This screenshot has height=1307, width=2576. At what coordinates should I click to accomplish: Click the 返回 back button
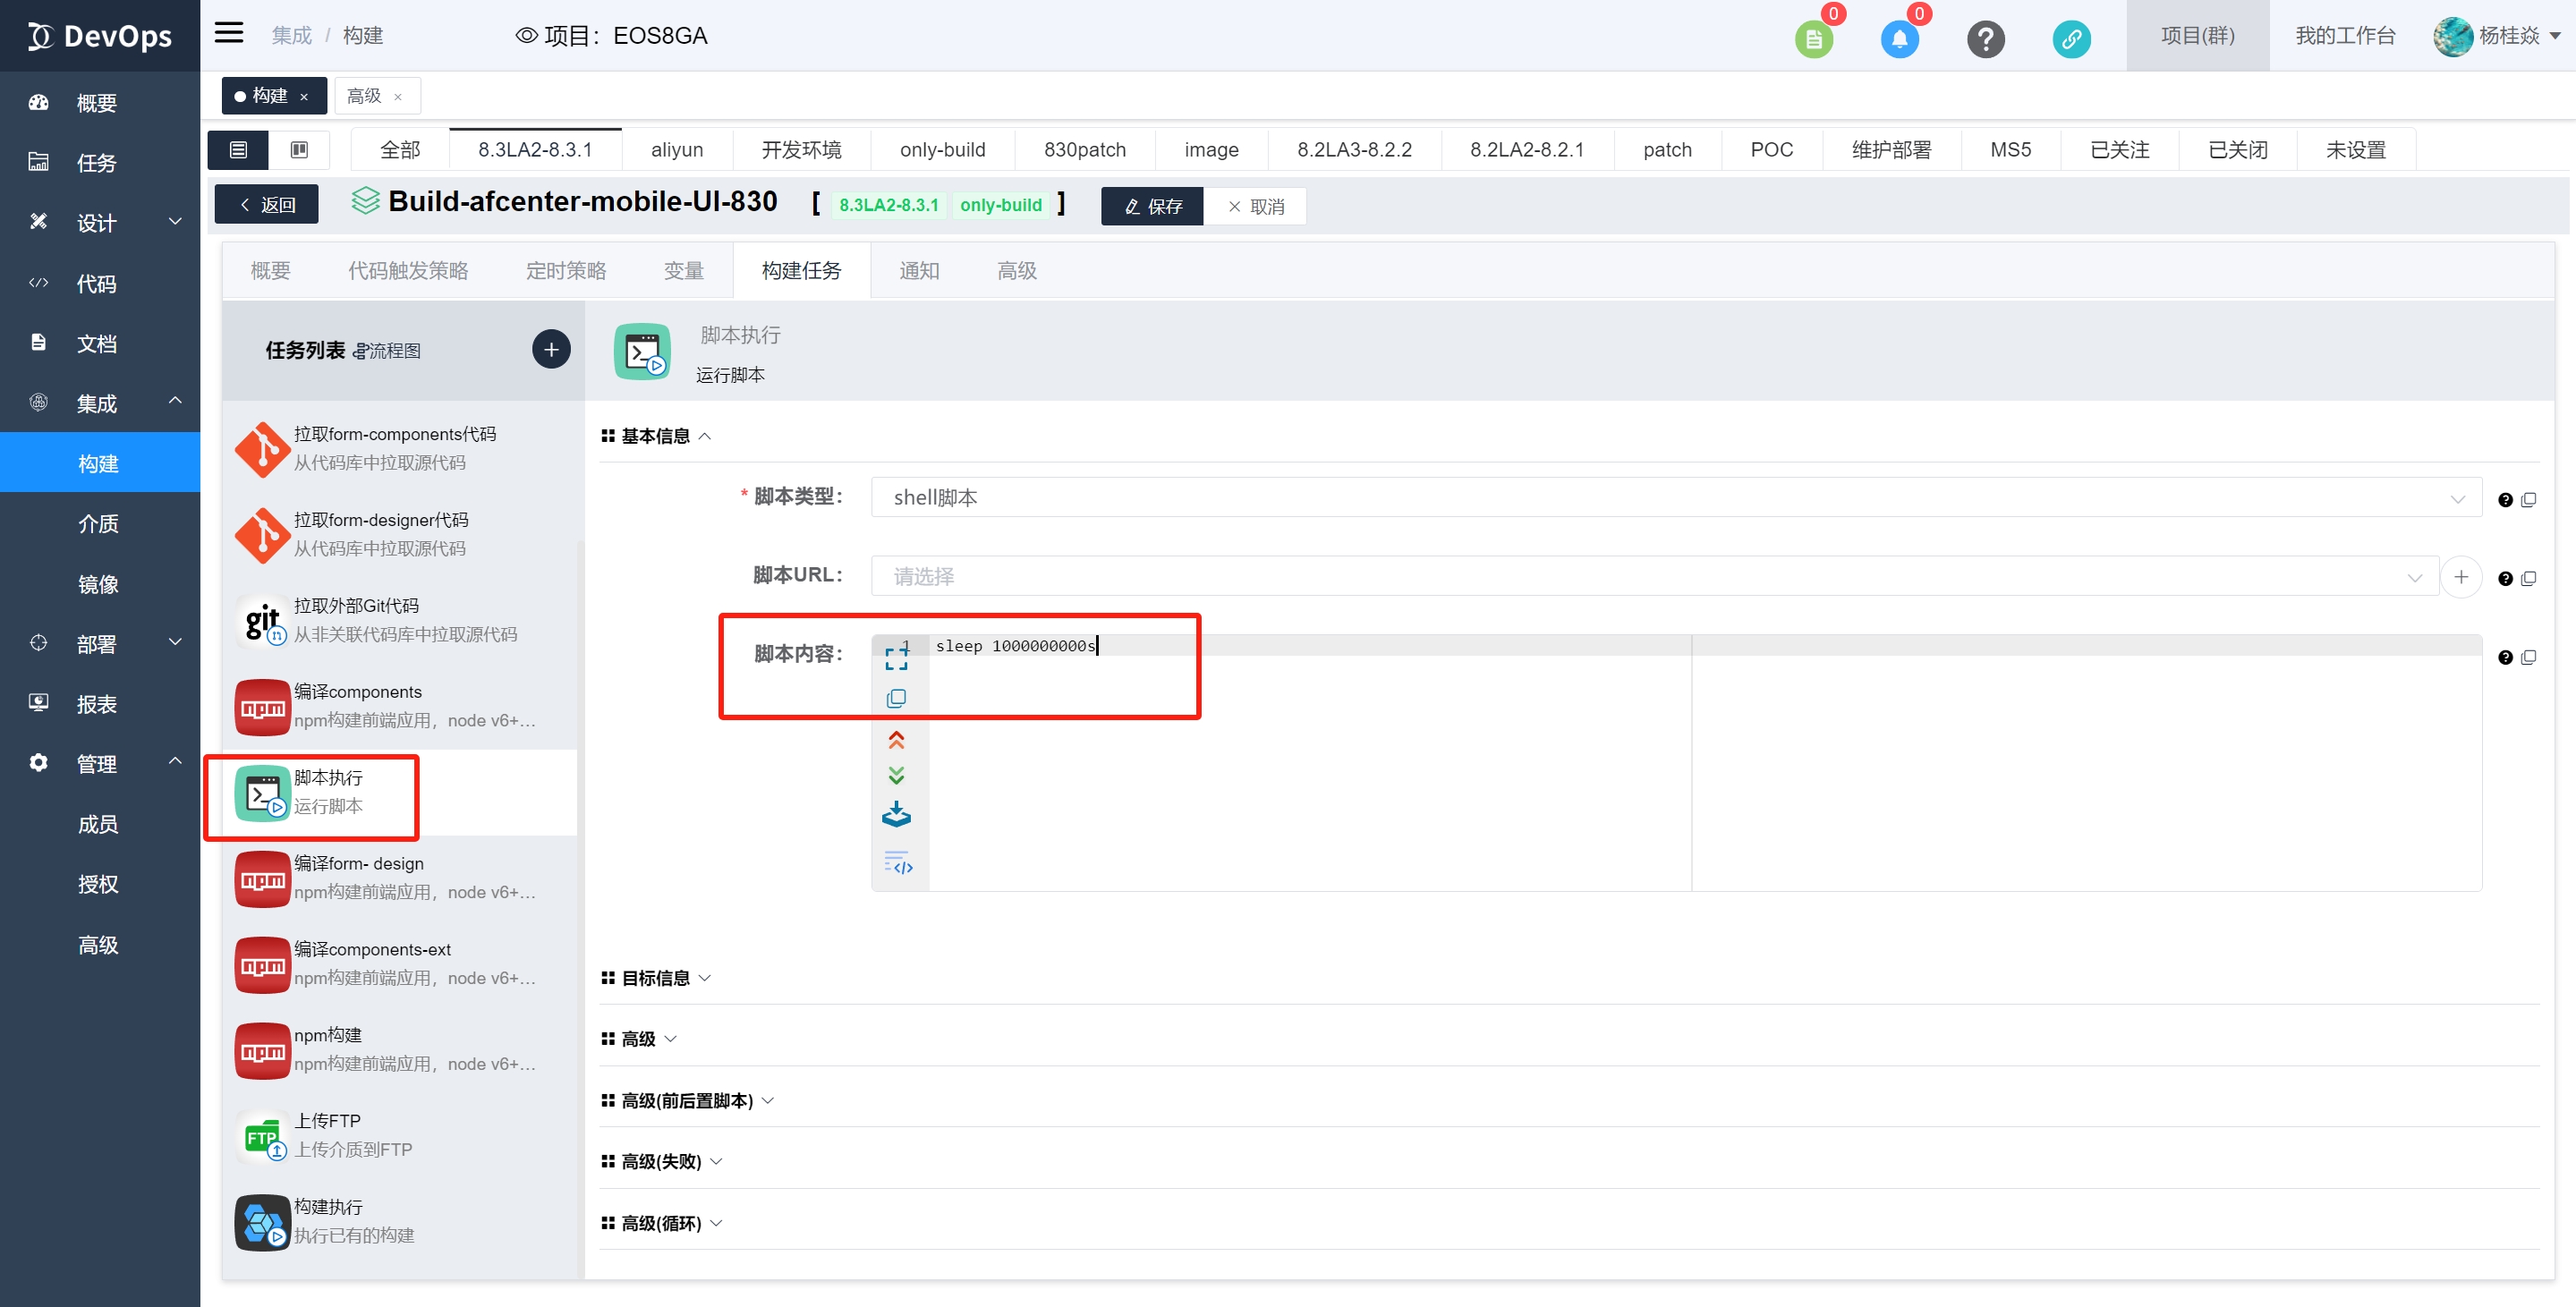pyautogui.click(x=267, y=205)
